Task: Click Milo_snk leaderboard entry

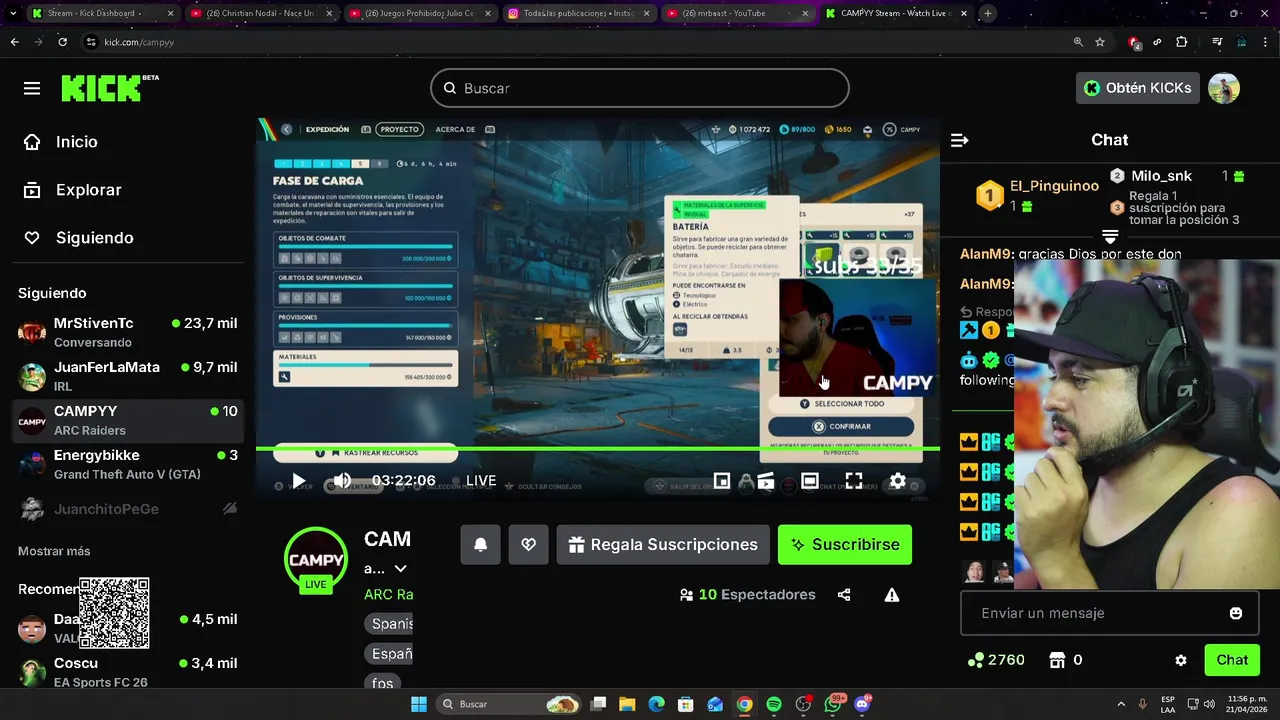Action: 1177,176
